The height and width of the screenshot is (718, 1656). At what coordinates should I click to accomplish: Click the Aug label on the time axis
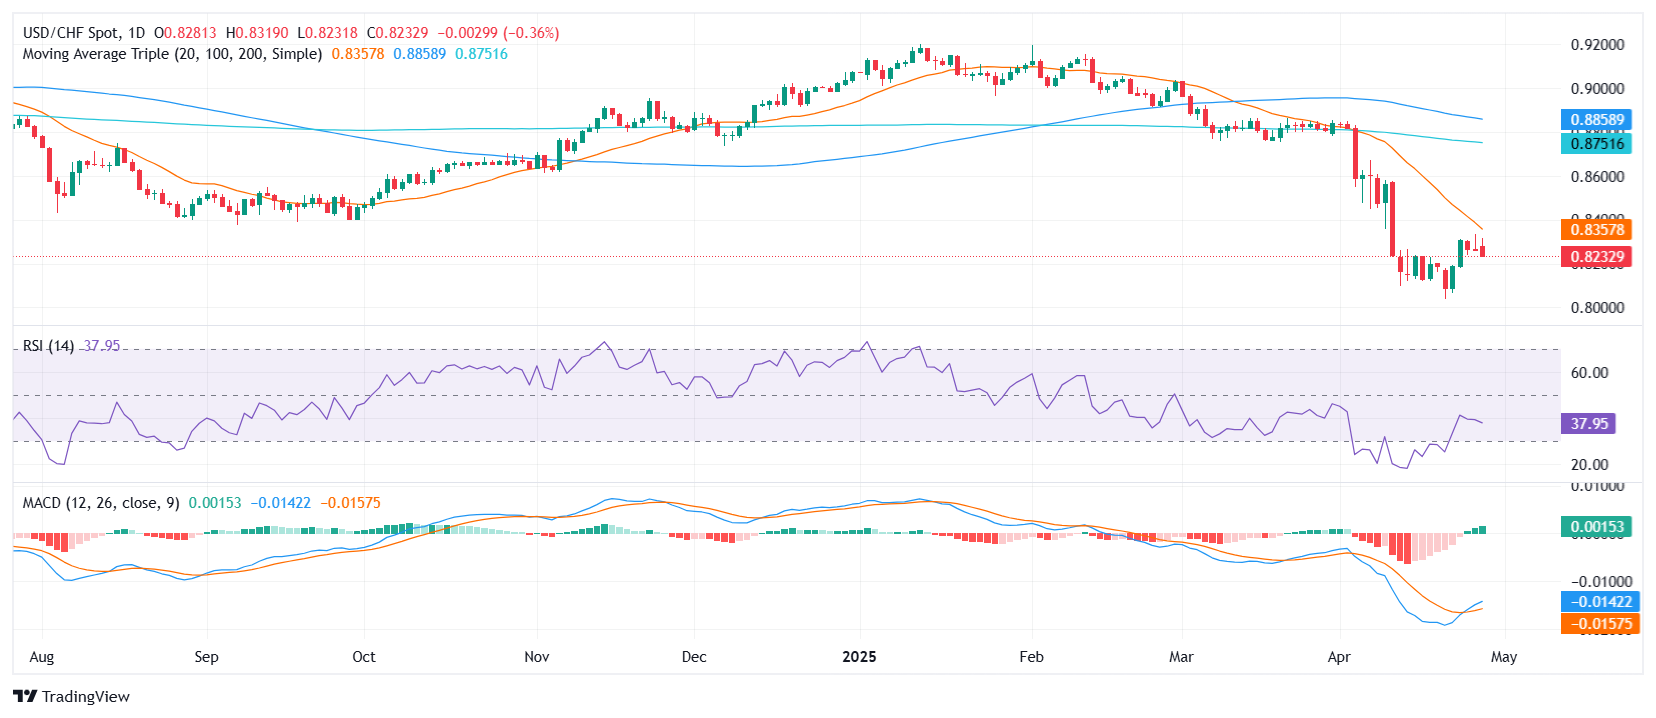(42, 657)
